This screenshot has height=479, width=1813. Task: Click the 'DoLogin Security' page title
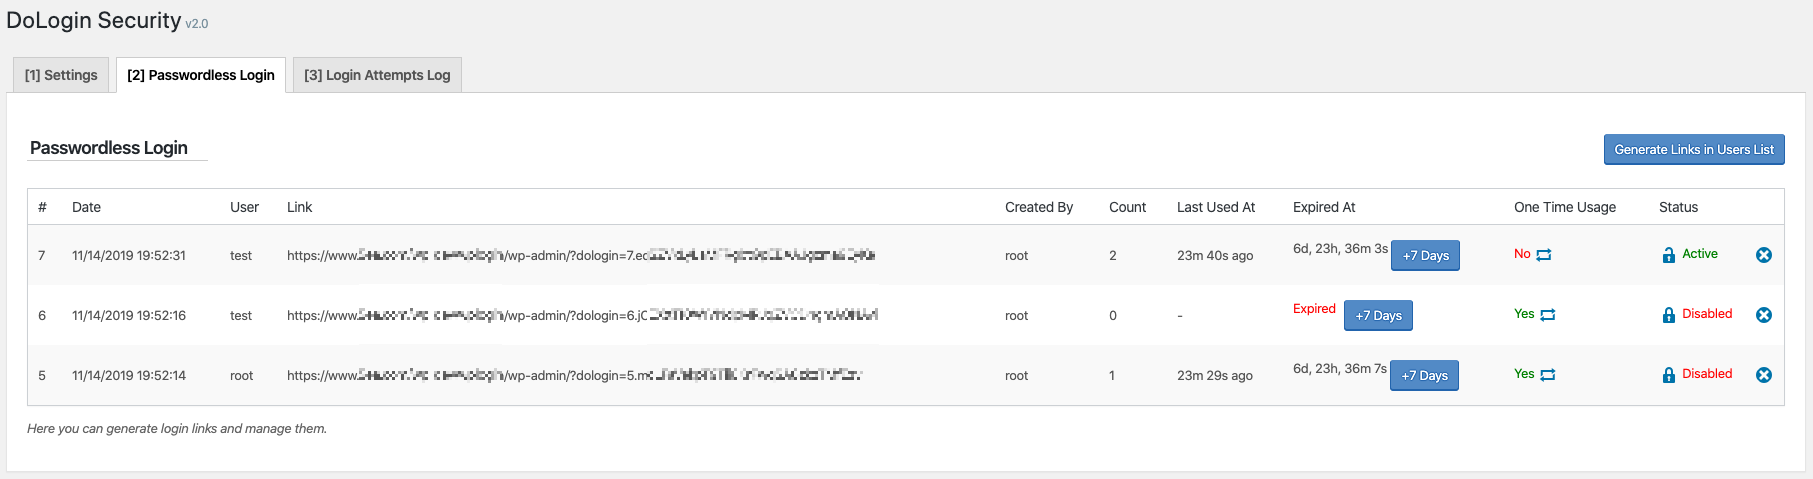click(x=94, y=20)
